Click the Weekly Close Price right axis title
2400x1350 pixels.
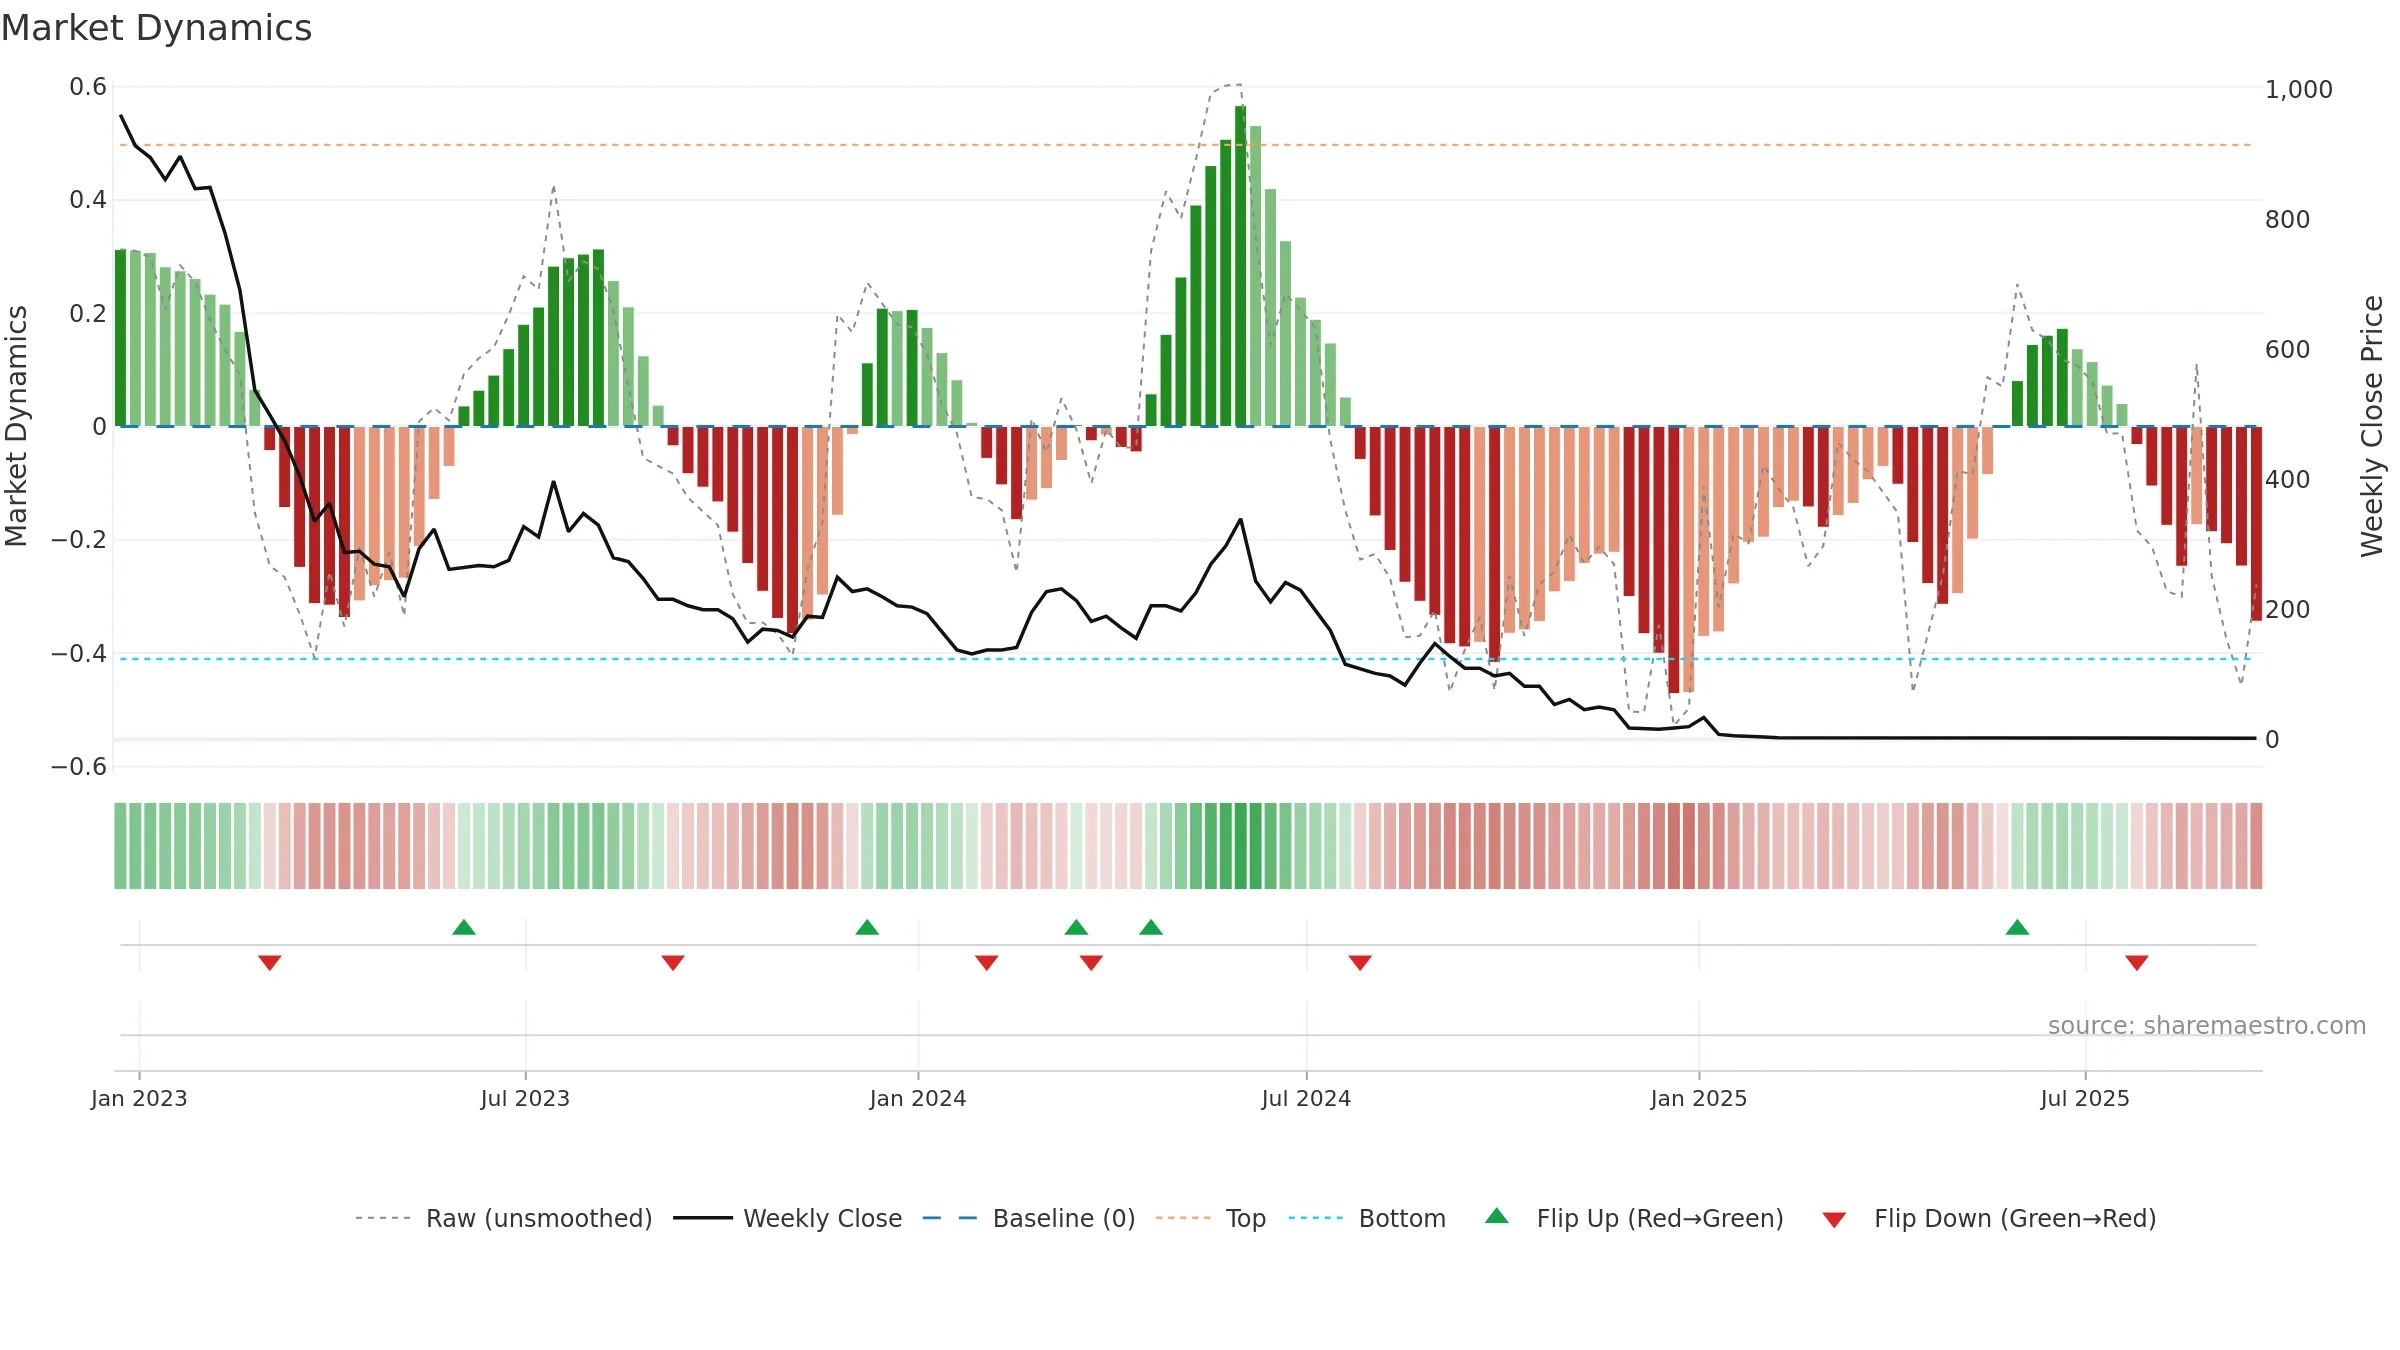[x=2372, y=426]
